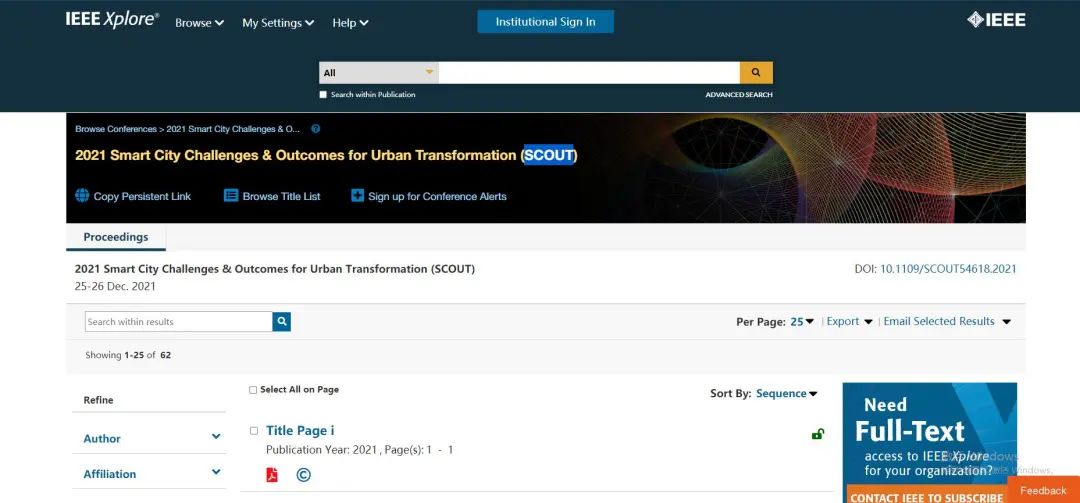
Task: Click the Showing 1-25 of 62 text
Action: coord(127,356)
